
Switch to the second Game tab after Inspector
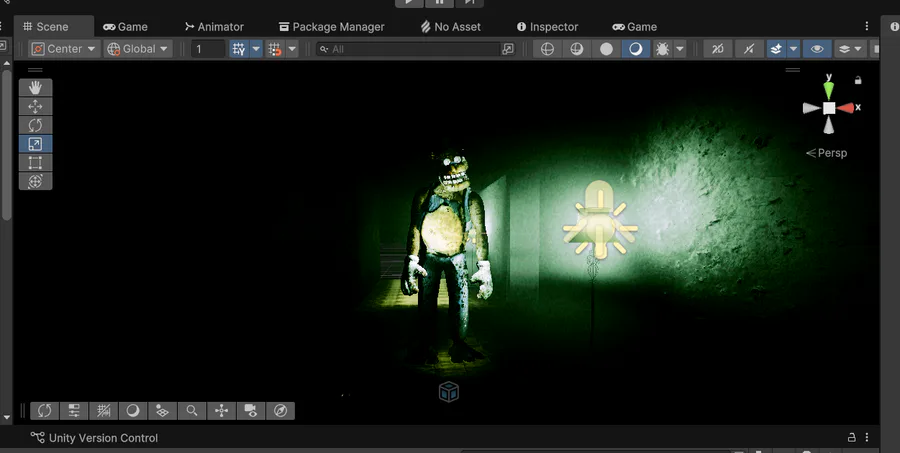pos(634,26)
